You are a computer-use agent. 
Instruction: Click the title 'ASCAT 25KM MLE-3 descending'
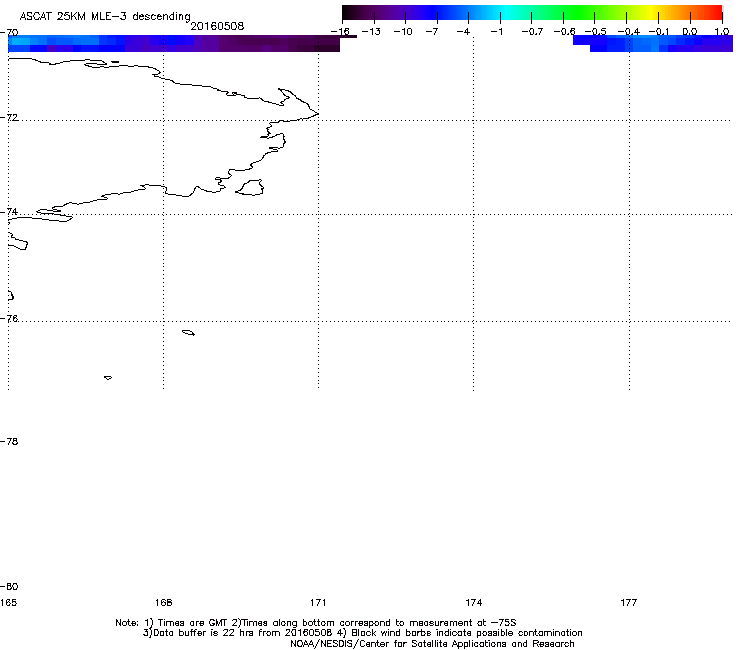click(105, 16)
